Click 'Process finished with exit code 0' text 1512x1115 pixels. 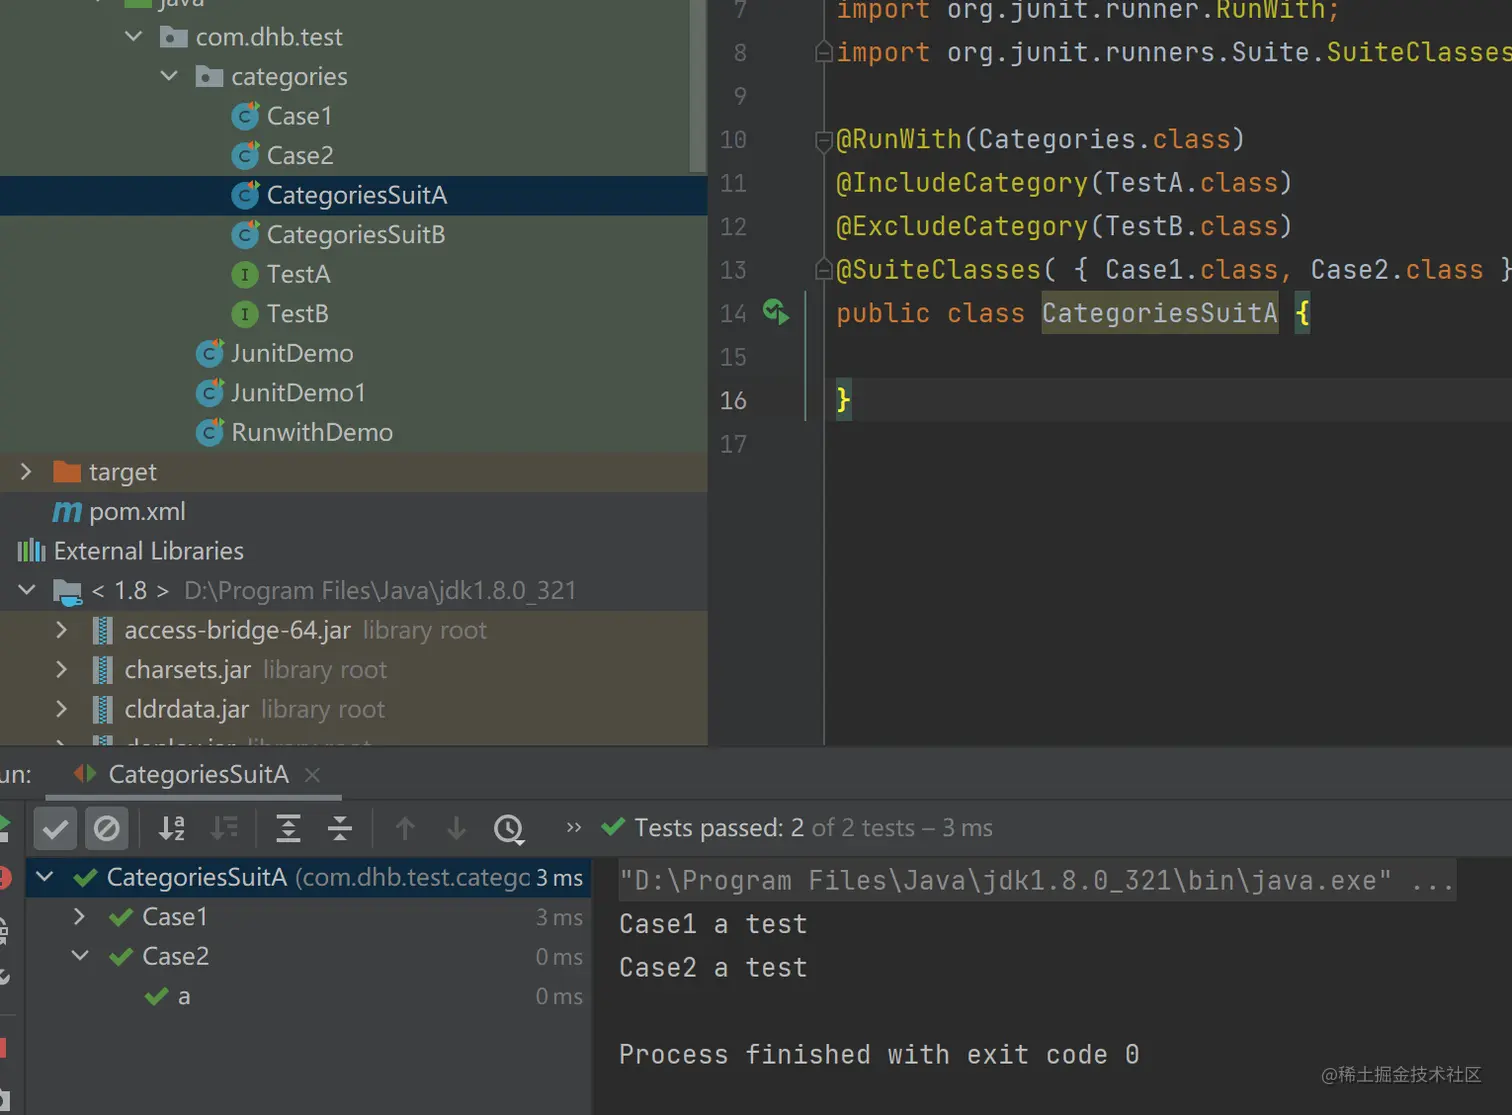point(879,1055)
